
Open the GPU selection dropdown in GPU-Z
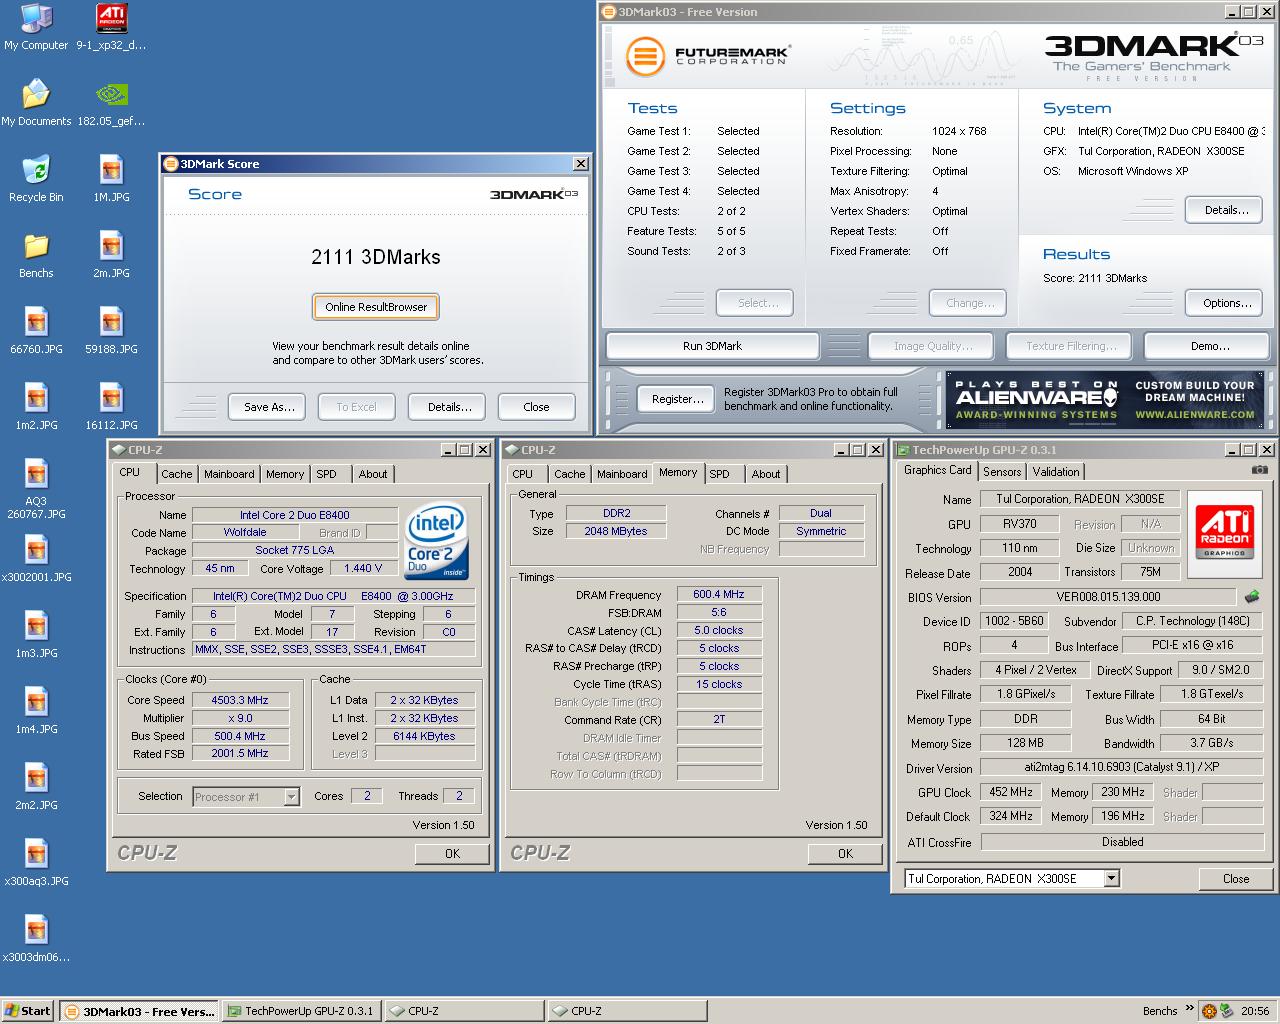pos(1111,878)
